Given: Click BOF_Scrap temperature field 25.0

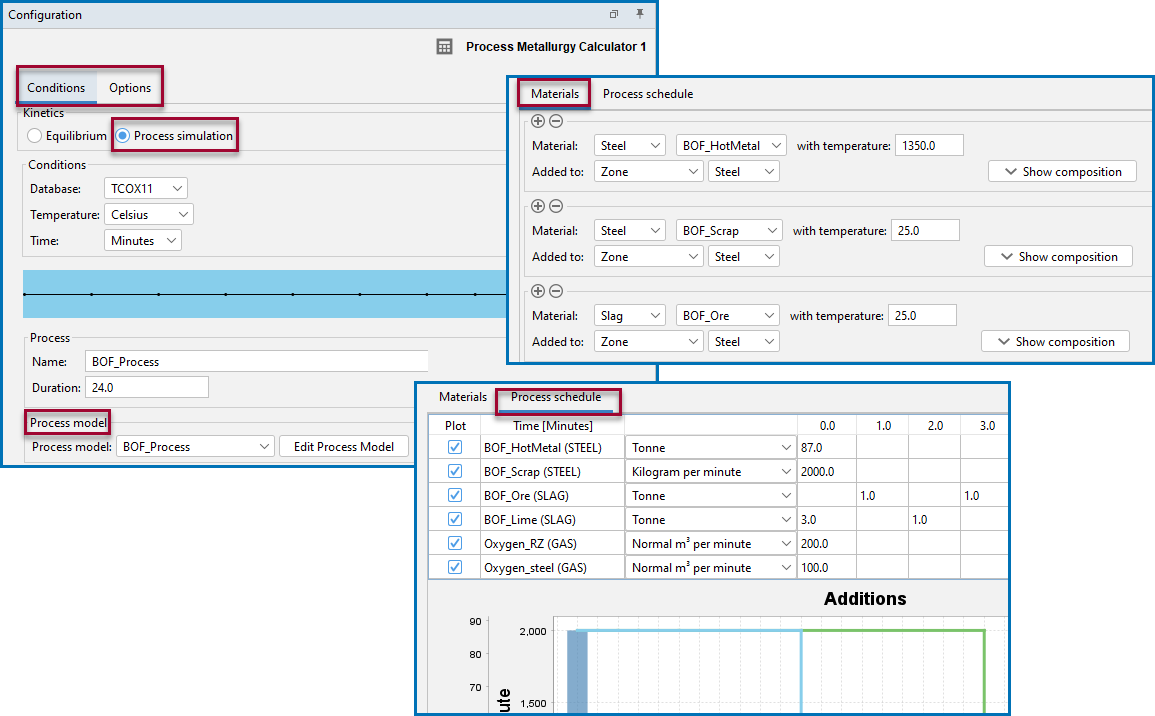Looking at the screenshot, I should (925, 231).
